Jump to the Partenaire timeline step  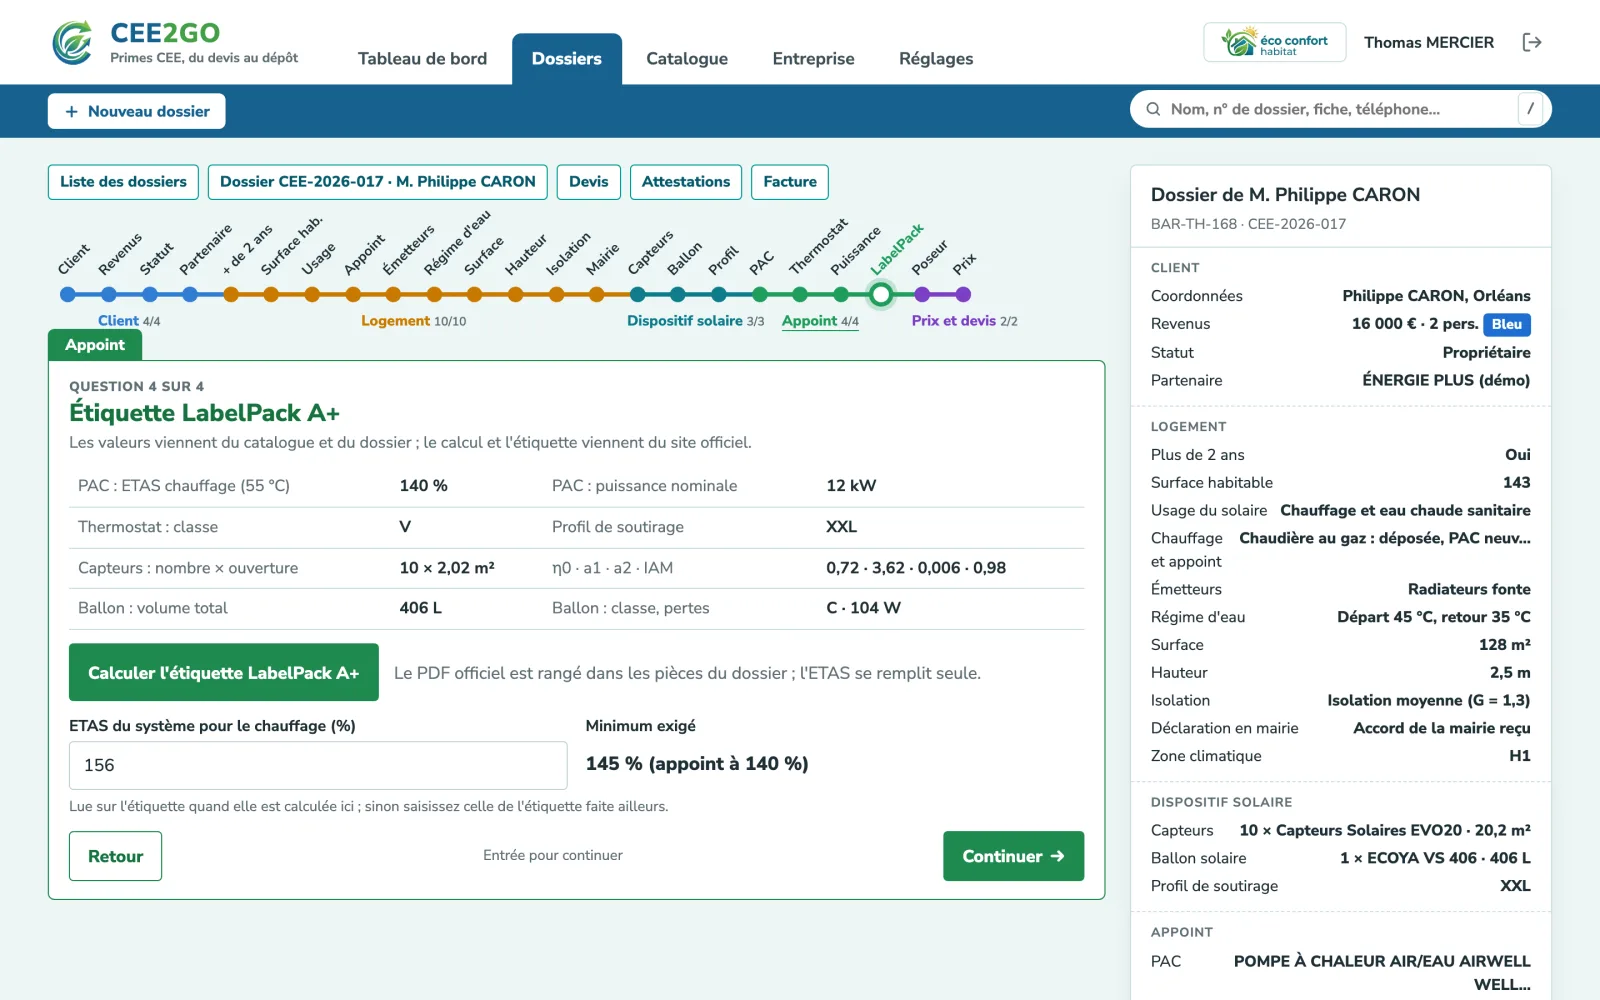click(190, 294)
